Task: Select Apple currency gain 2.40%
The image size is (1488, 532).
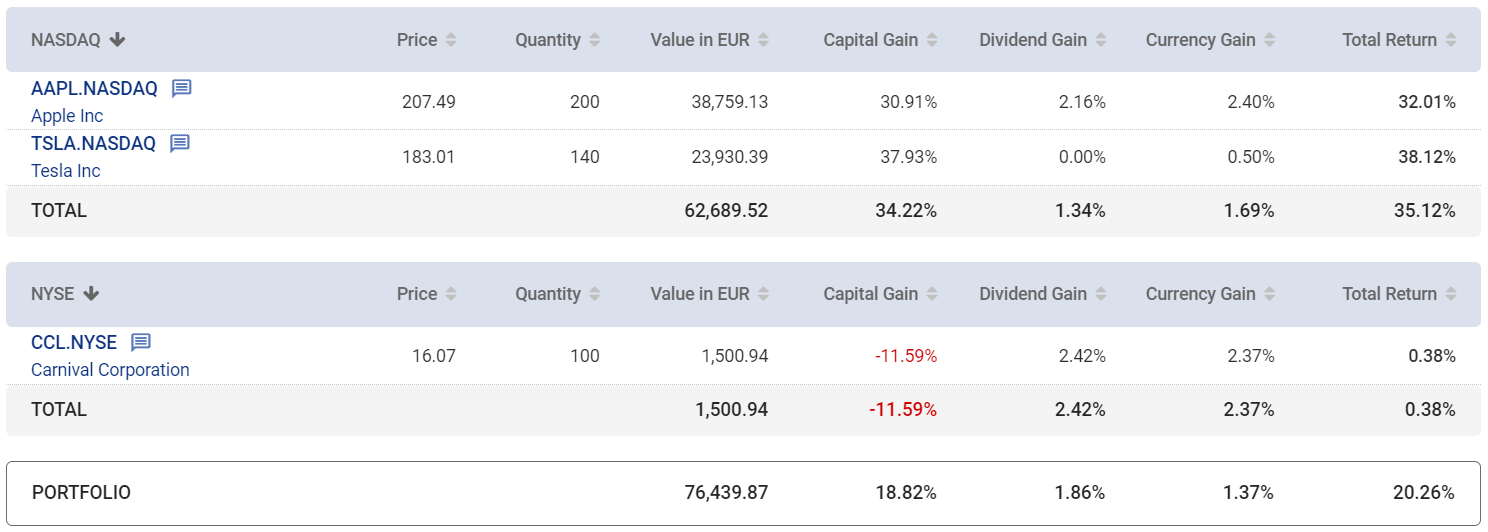Action: point(1251,102)
